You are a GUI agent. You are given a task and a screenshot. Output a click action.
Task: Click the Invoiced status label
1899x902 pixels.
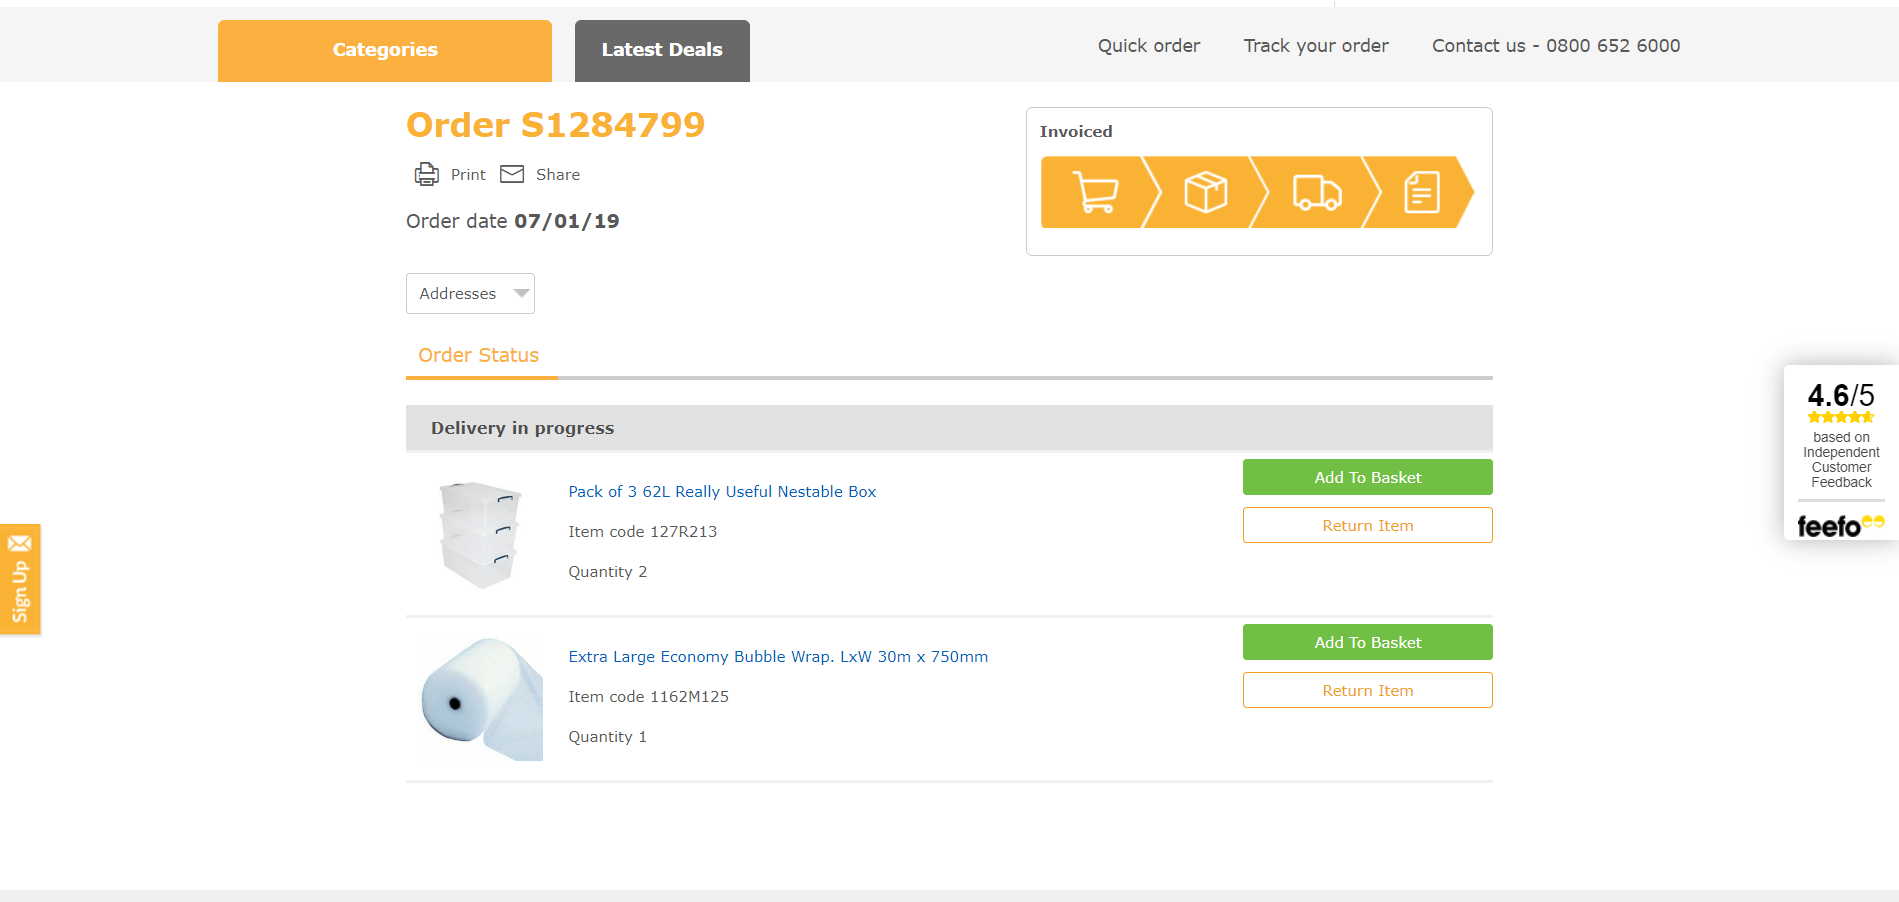pos(1075,131)
